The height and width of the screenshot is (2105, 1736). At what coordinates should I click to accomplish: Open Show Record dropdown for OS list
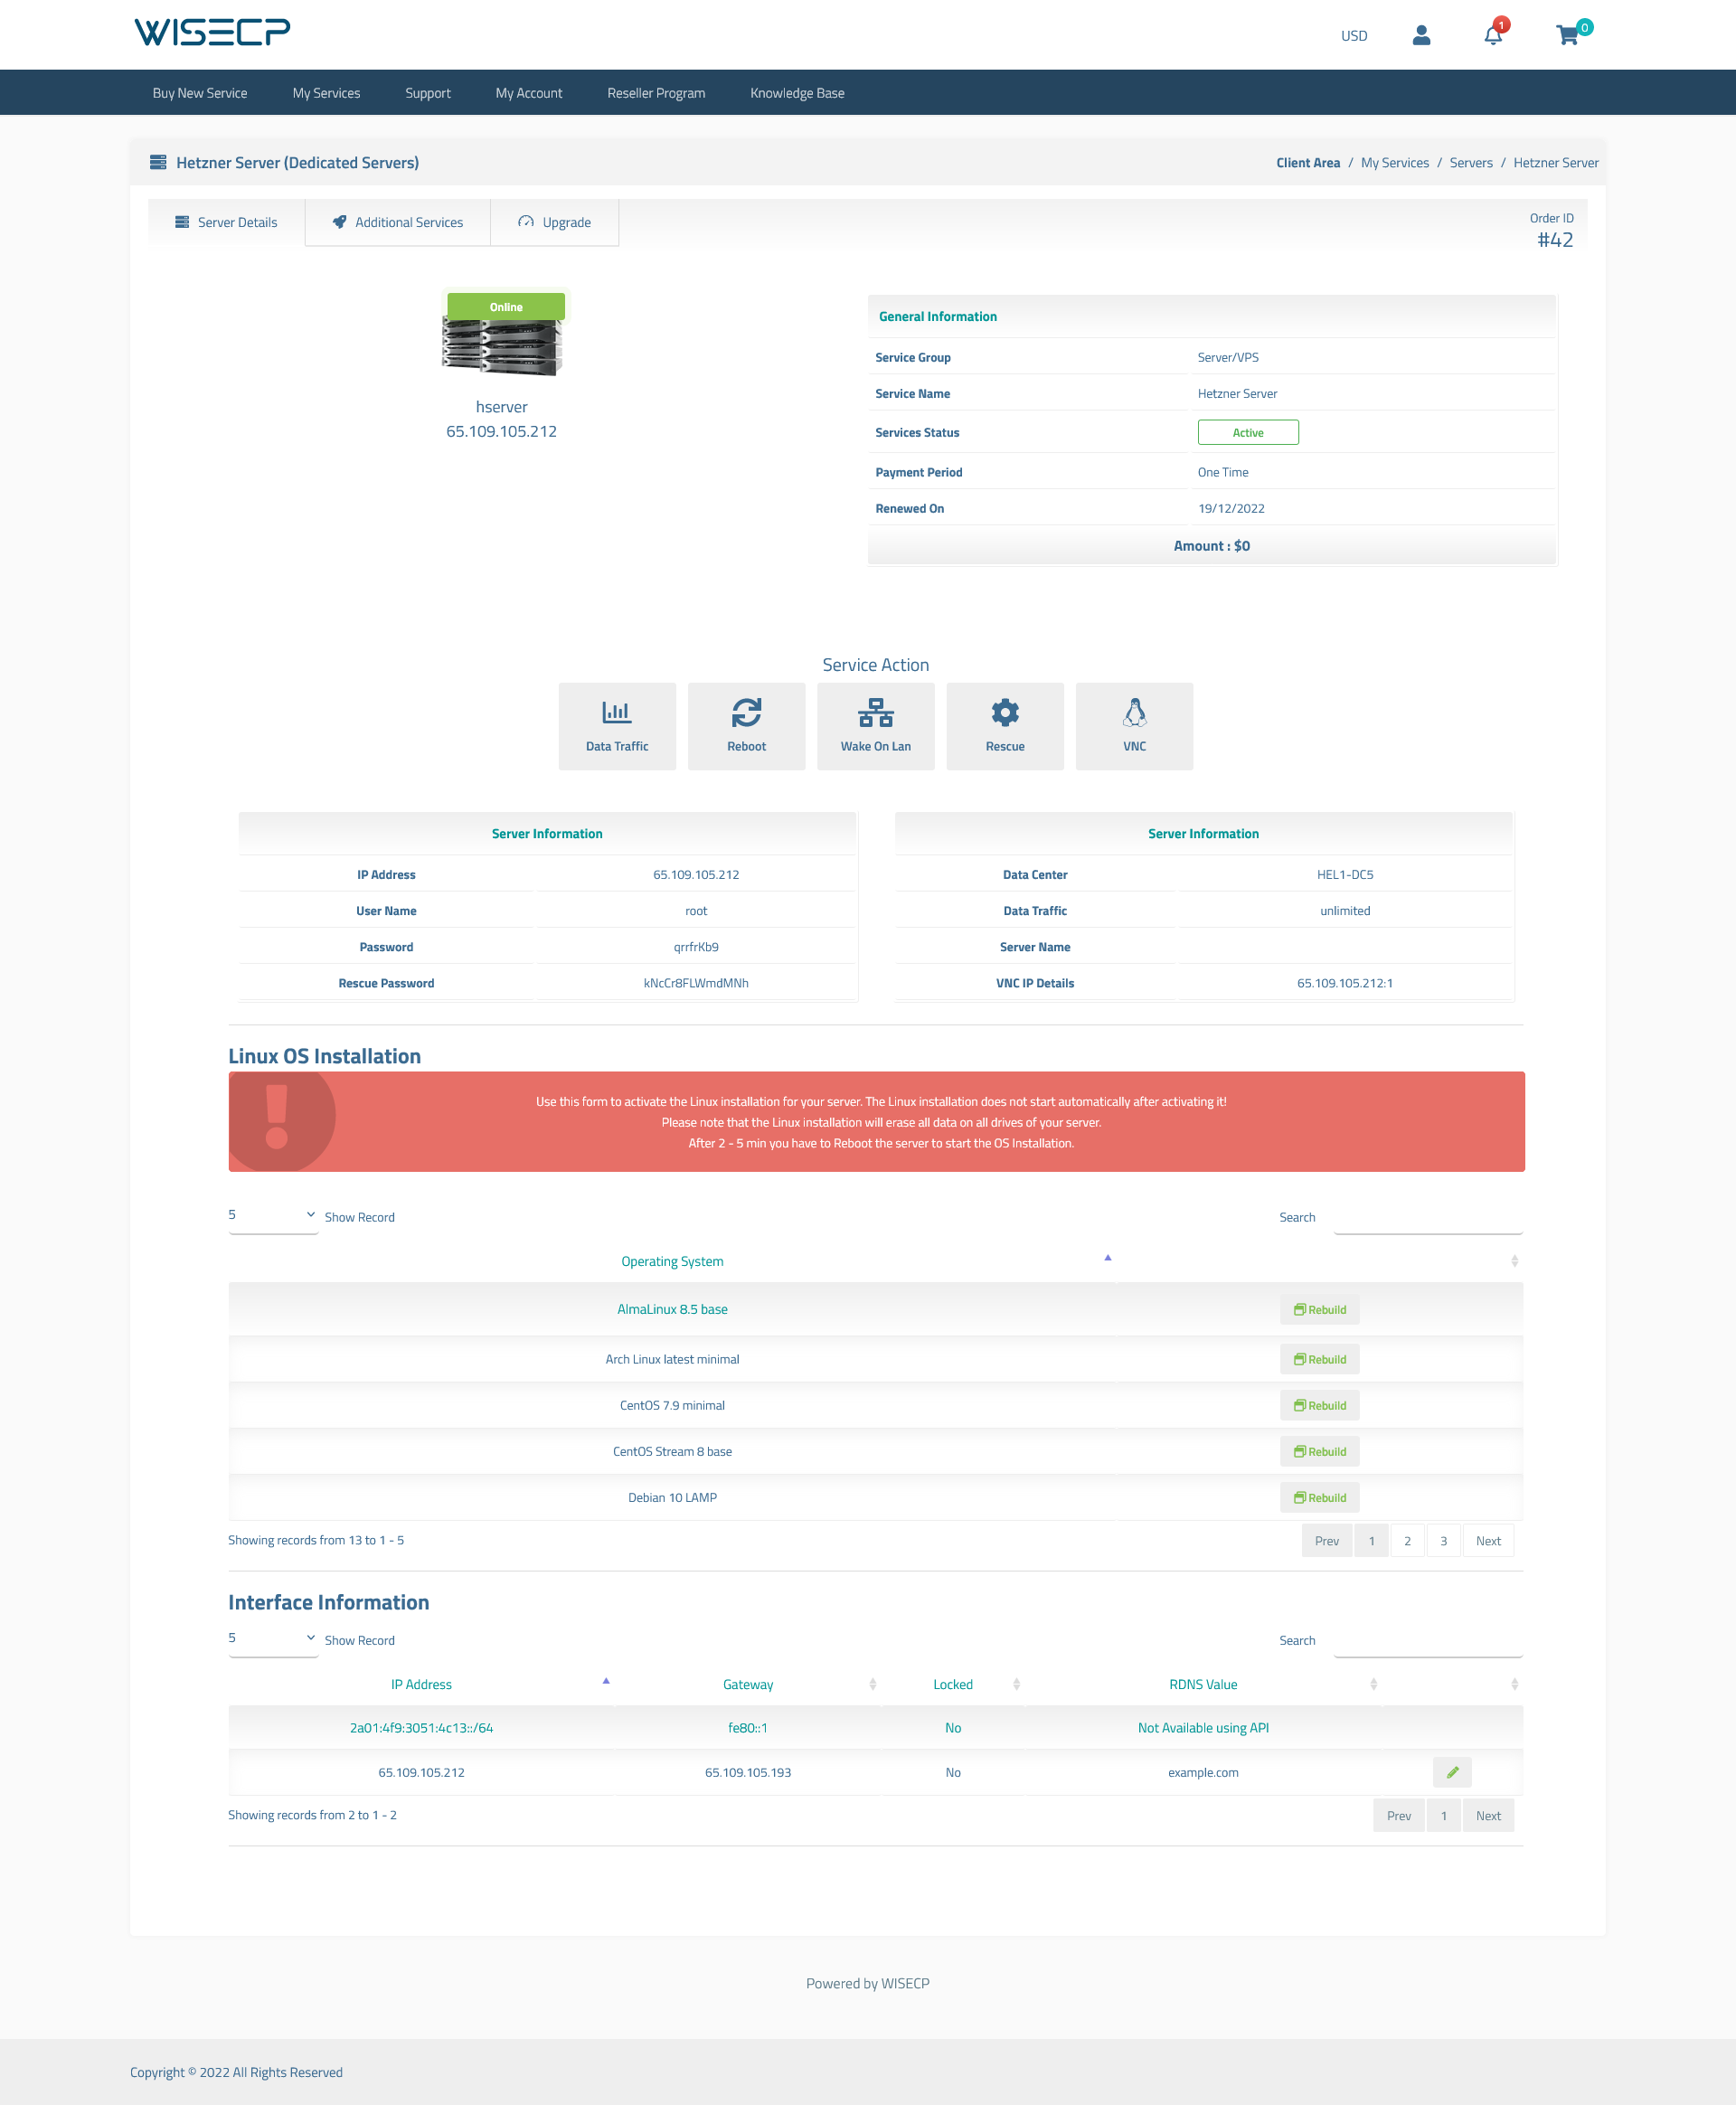click(273, 1215)
